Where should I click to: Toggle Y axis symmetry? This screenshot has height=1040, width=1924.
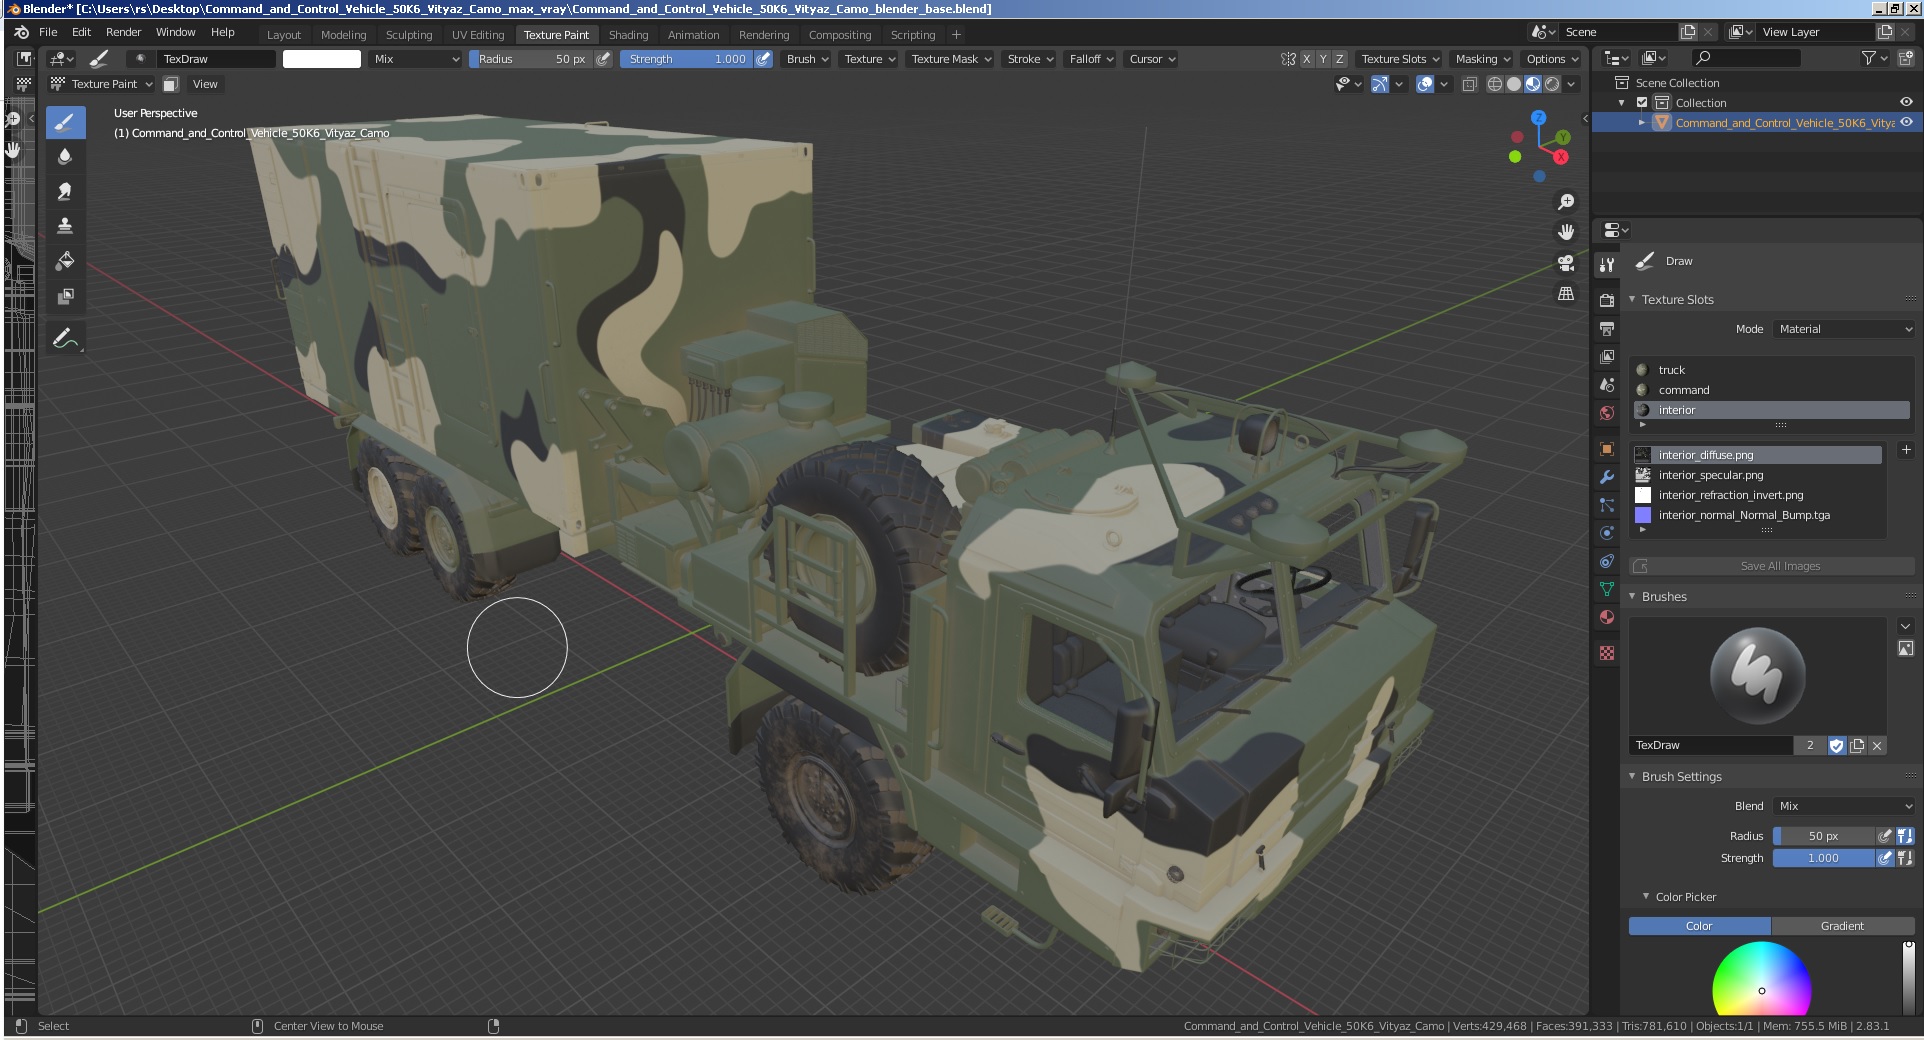[1323, 59]
